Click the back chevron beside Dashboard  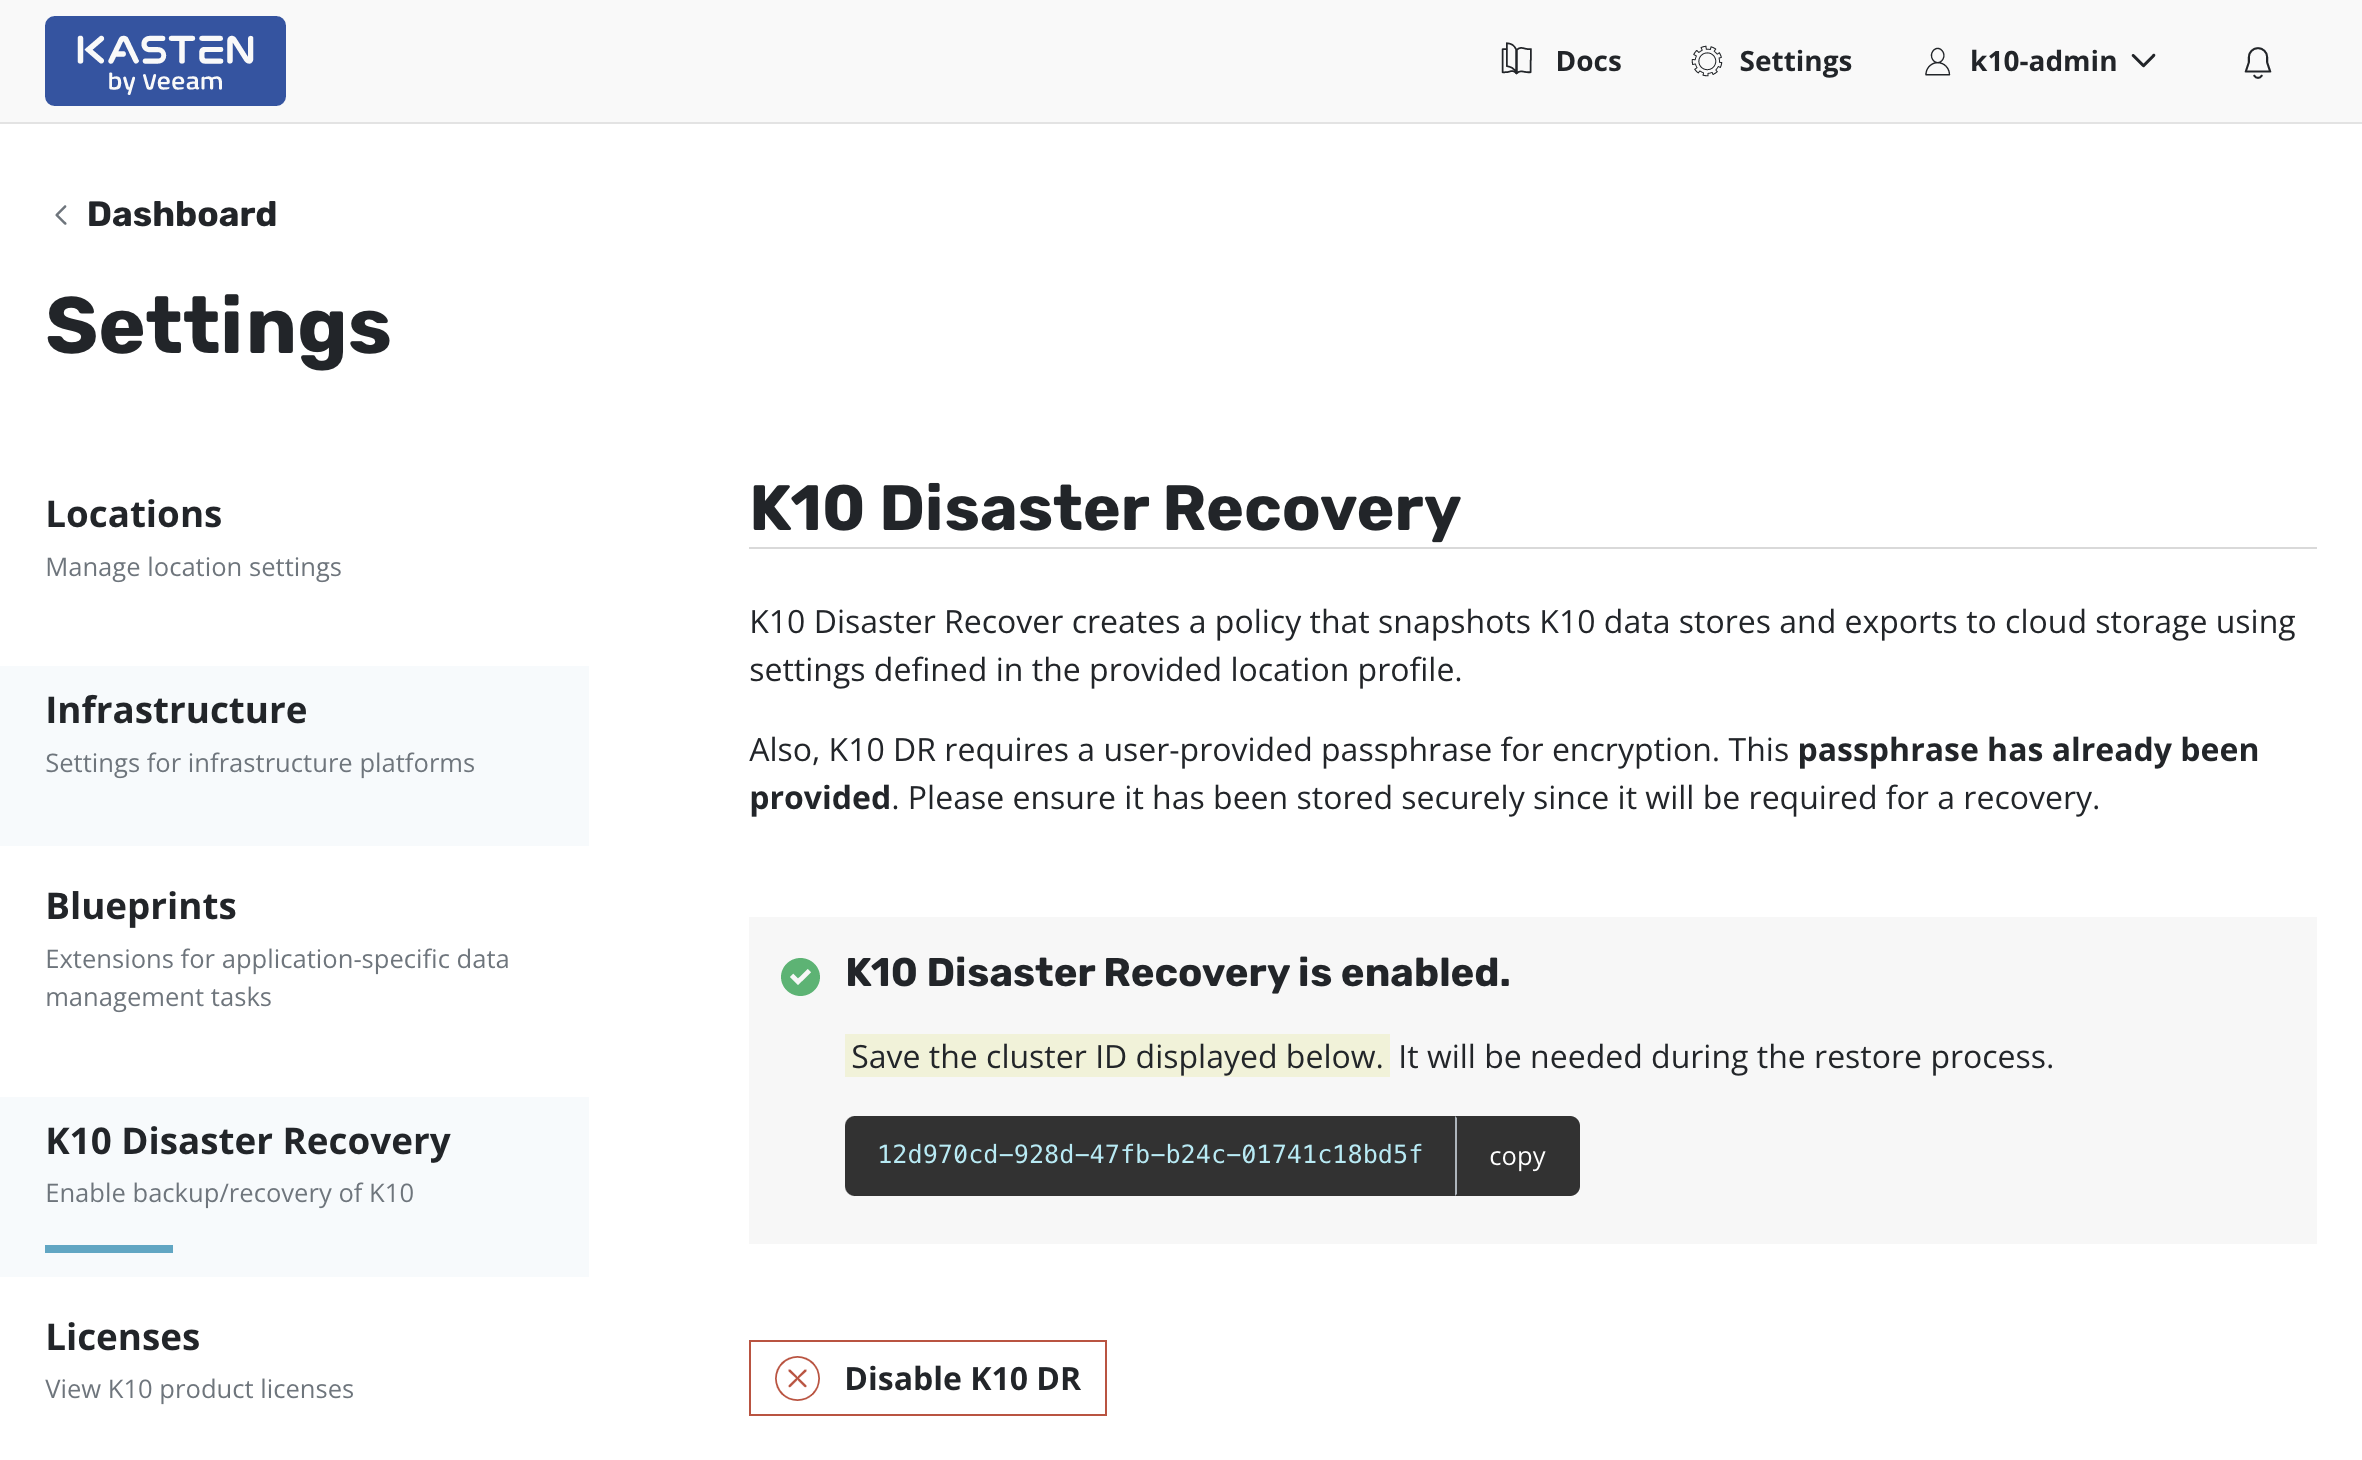click(61, 215)
